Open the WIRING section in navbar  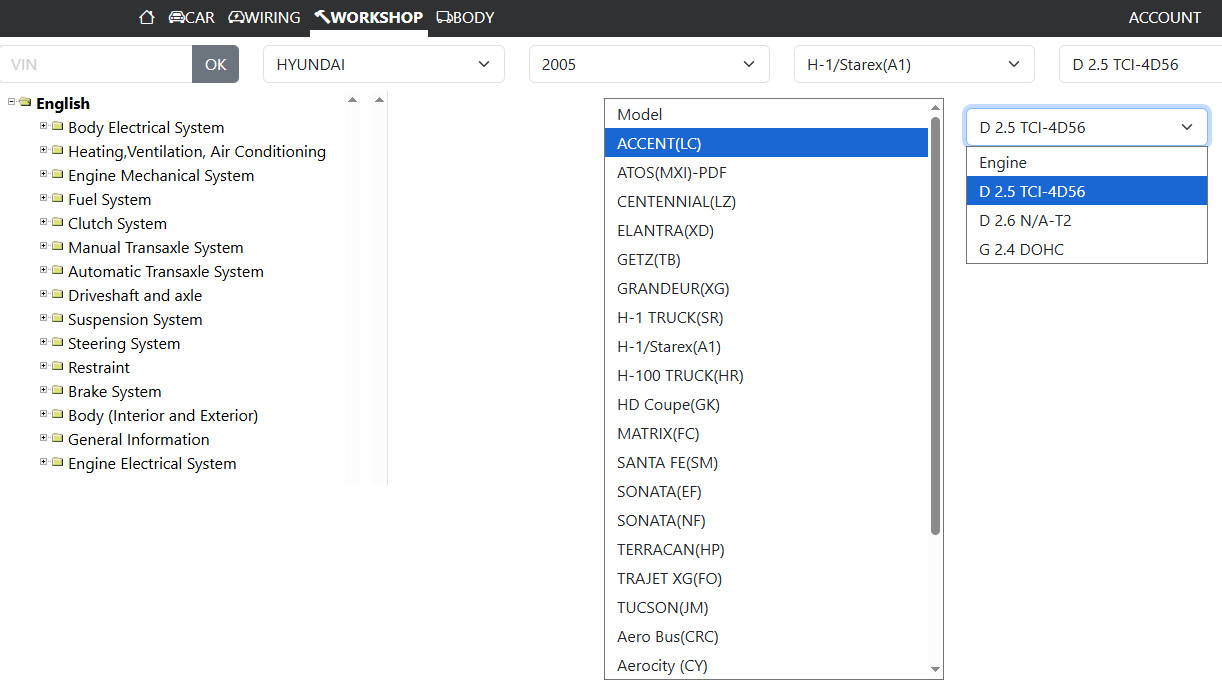pyautogui.click(x=264, y=17)
